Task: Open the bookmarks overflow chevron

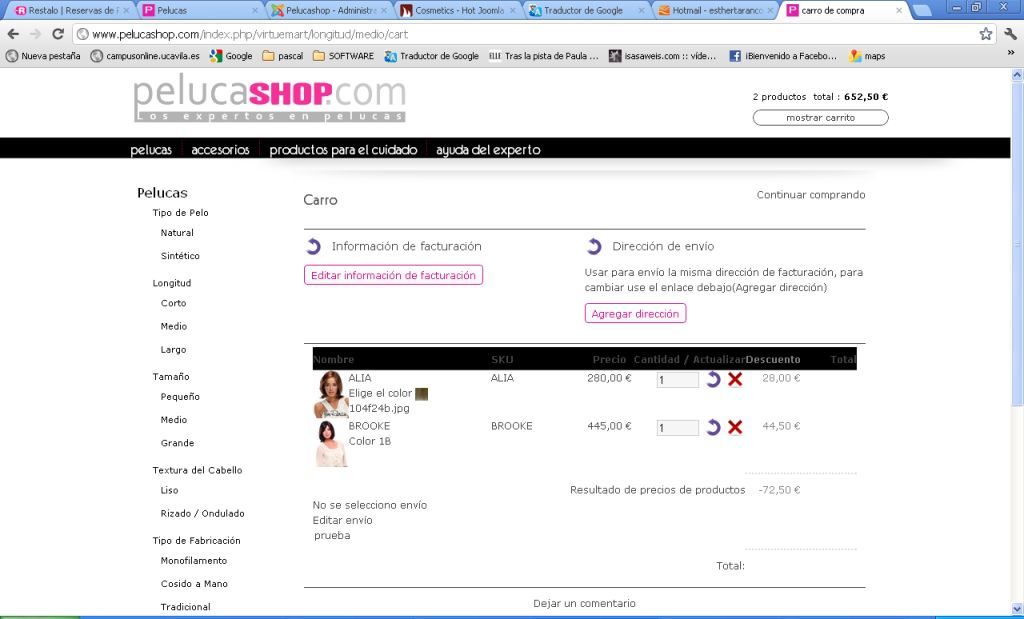Action: pos(1010,52)
